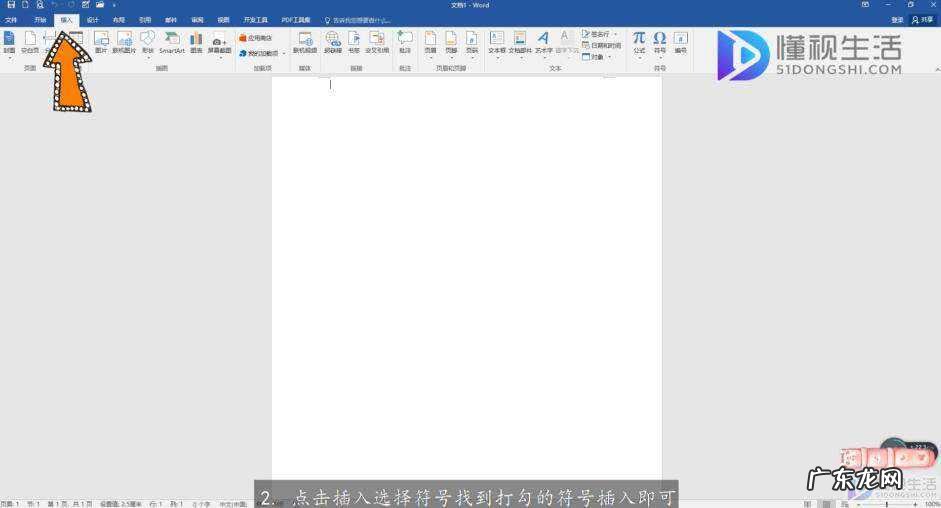Viewport: 941px width, 508px height.
Task: Insert WordArt (艺术字)
Action: [x=543, y=44]
